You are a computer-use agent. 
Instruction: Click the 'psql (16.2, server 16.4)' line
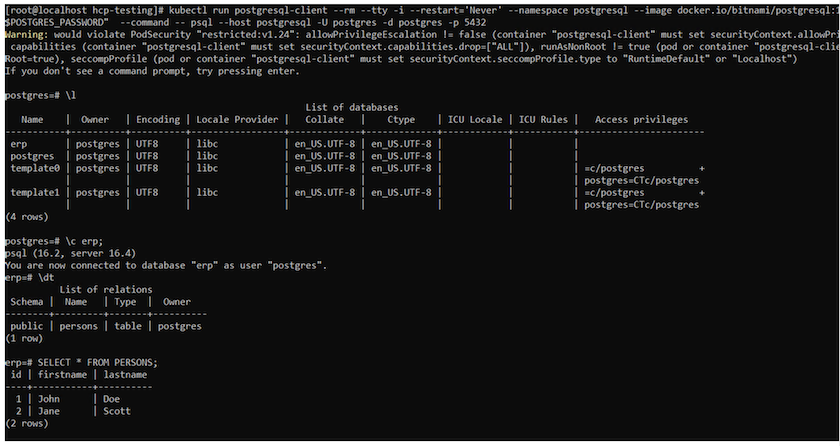coord(70,253)
